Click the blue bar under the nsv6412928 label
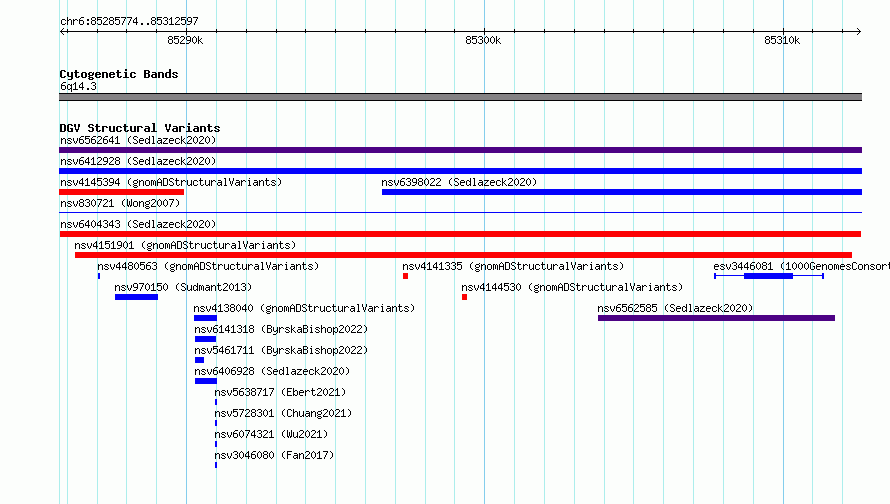 [460, 171]
